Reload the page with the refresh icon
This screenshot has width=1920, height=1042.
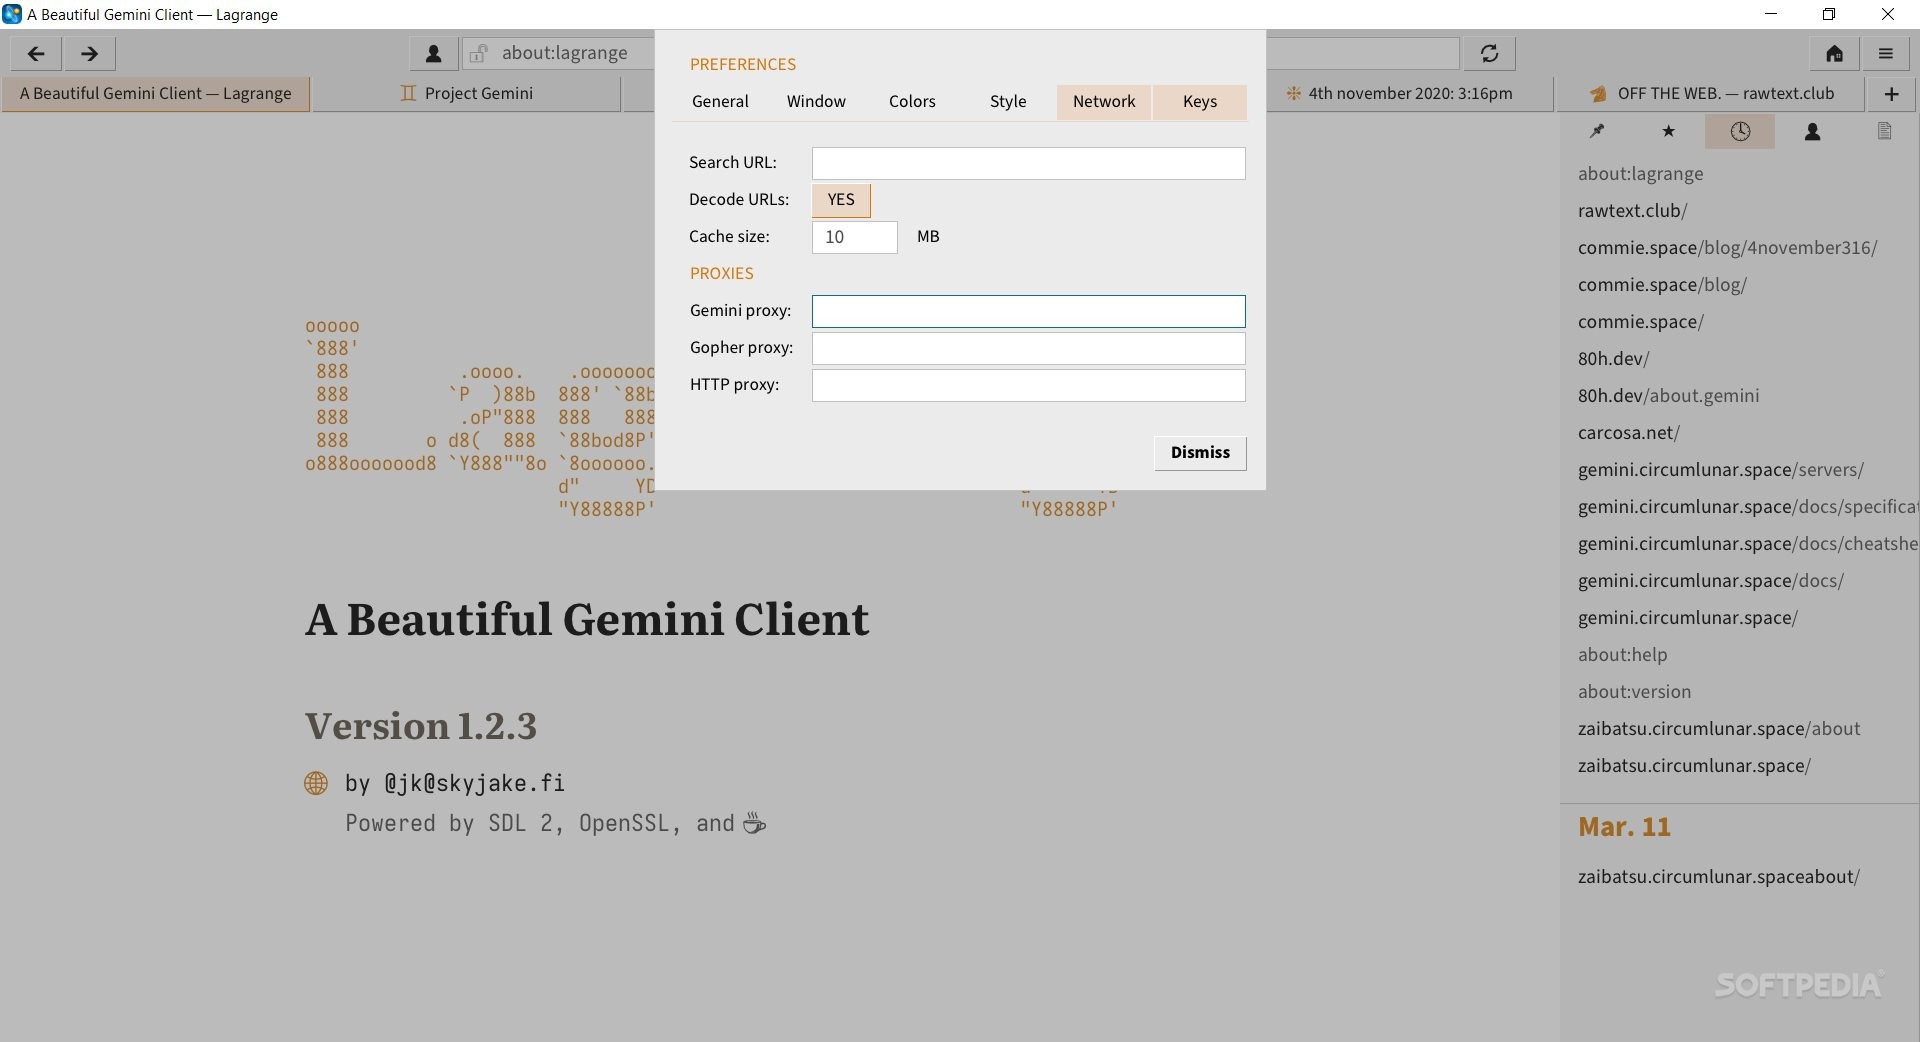tap(1490, 54)
